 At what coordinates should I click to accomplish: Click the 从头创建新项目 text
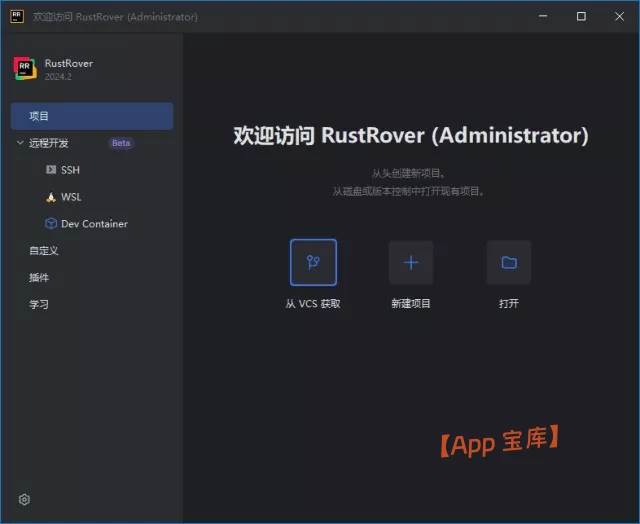[x=409, y=173]
